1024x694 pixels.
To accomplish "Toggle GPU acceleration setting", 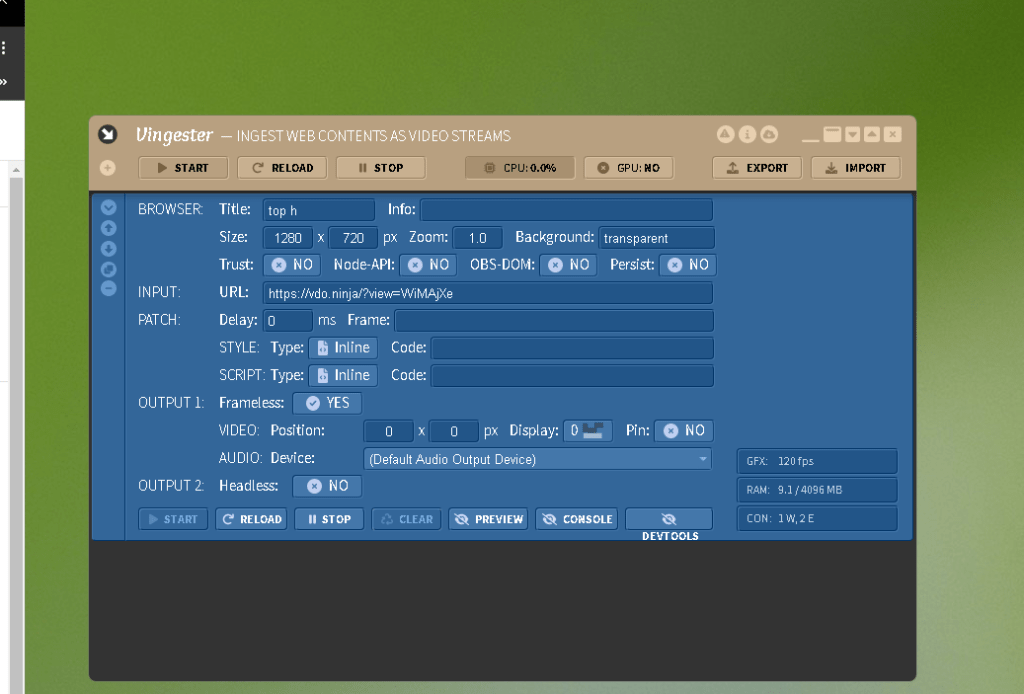I will point(628,168).
